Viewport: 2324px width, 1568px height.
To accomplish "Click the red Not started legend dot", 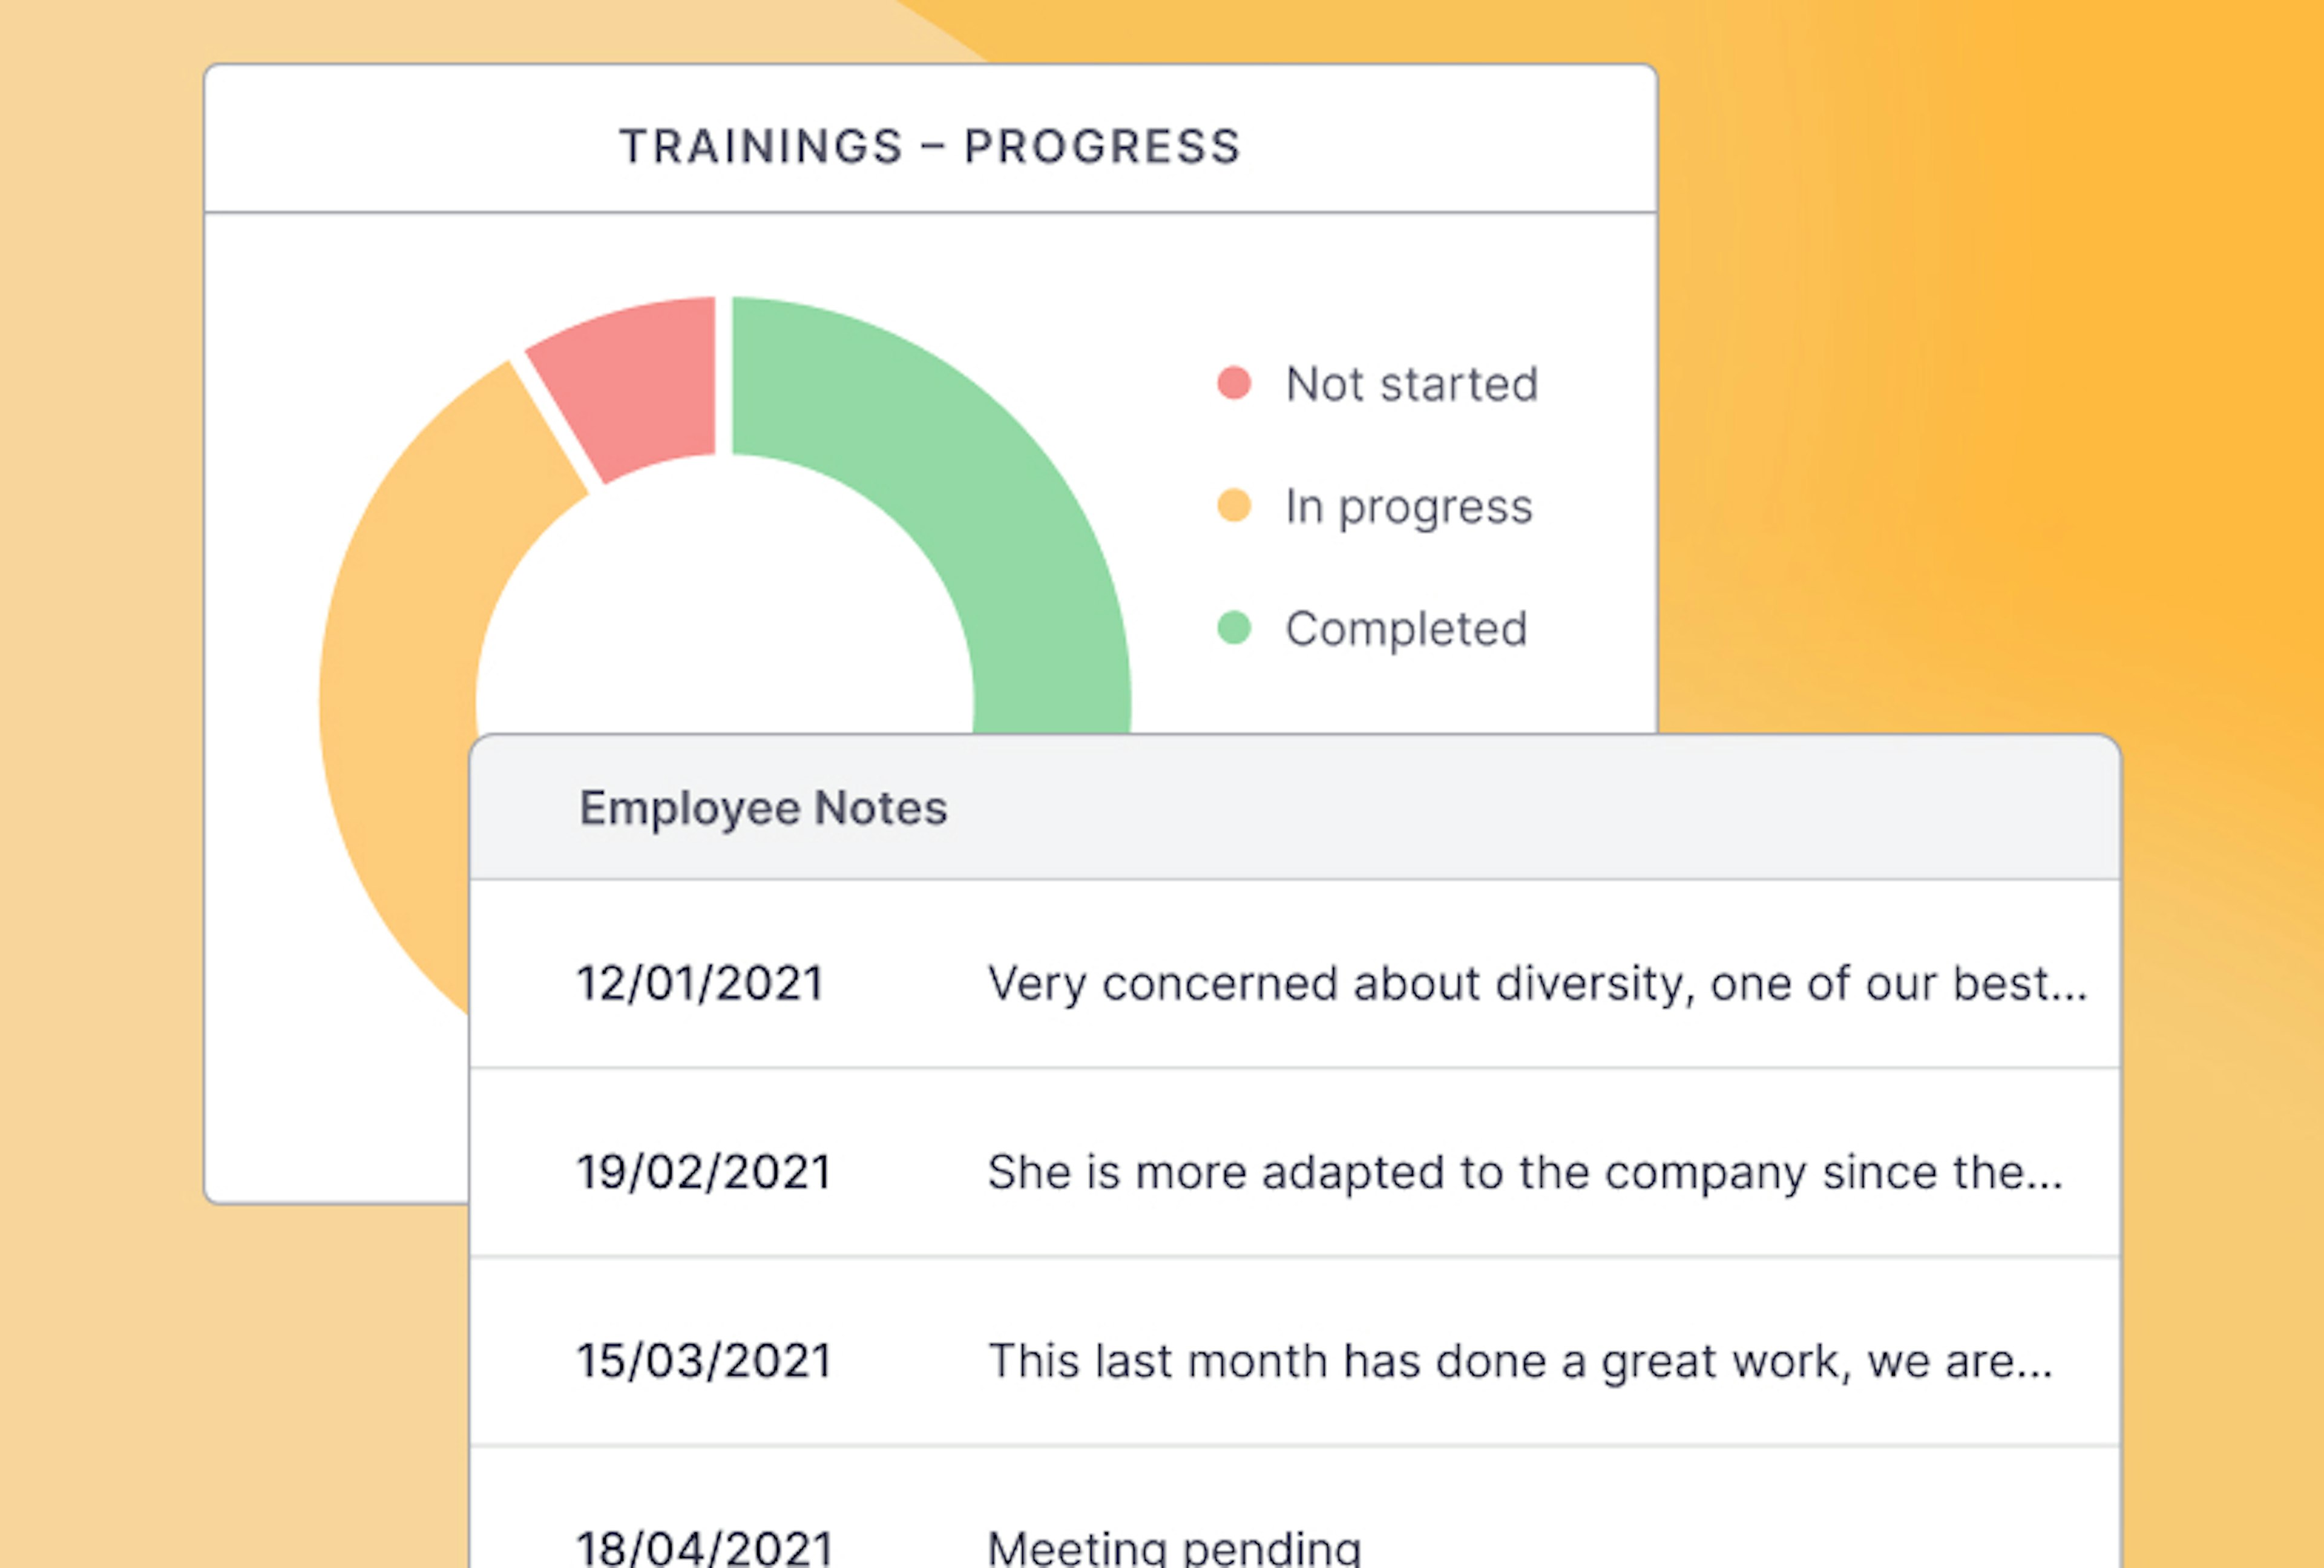I will pos(1234,383).
